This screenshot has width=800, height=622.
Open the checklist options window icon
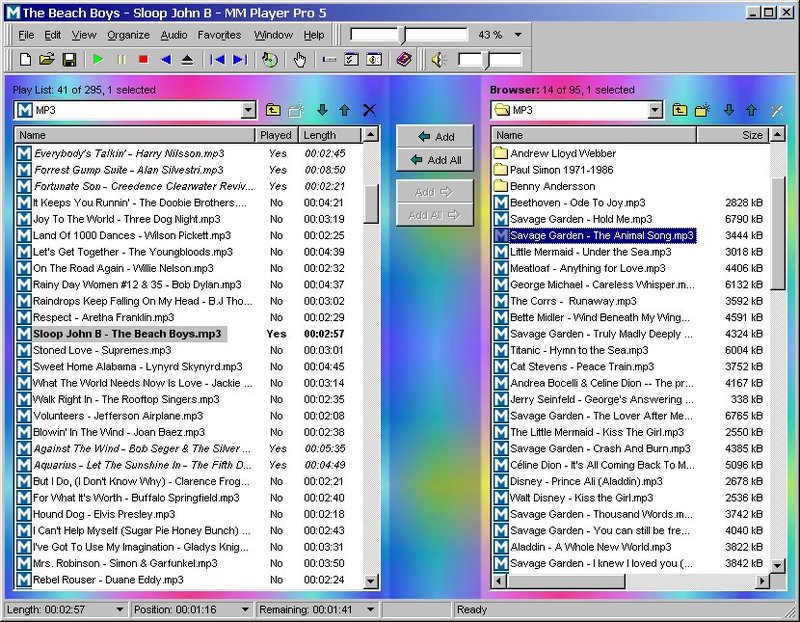tap(351, 60)
